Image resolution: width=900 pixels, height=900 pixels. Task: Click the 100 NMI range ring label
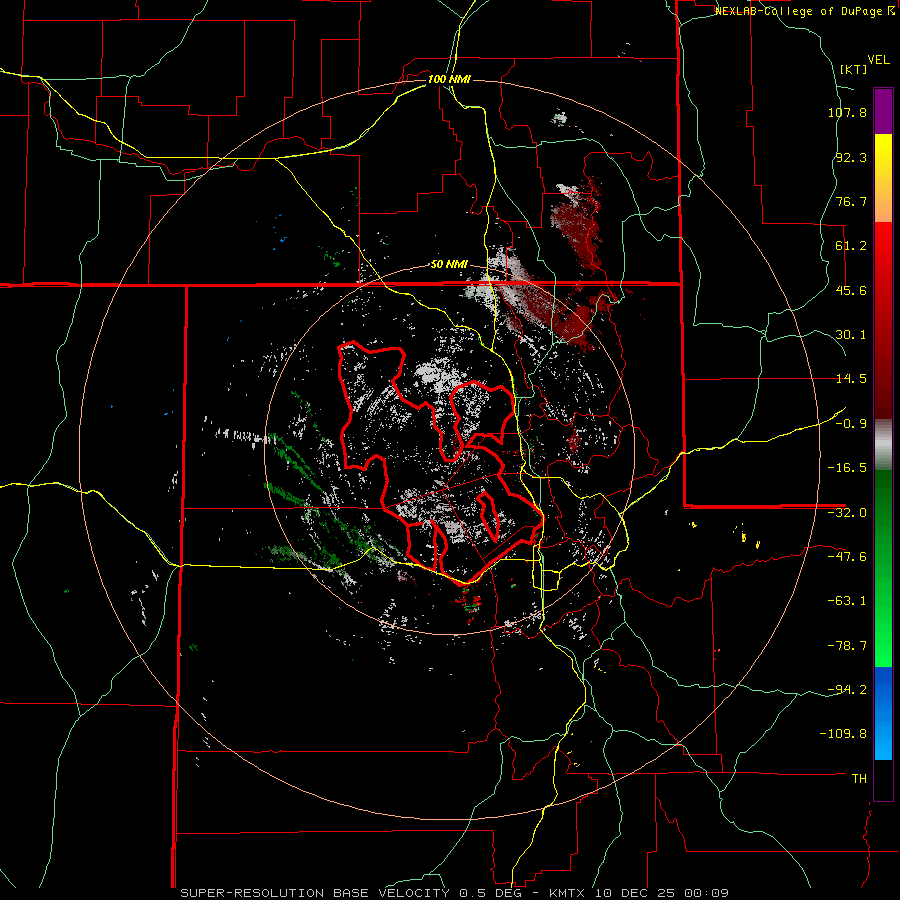coord(449,79)
